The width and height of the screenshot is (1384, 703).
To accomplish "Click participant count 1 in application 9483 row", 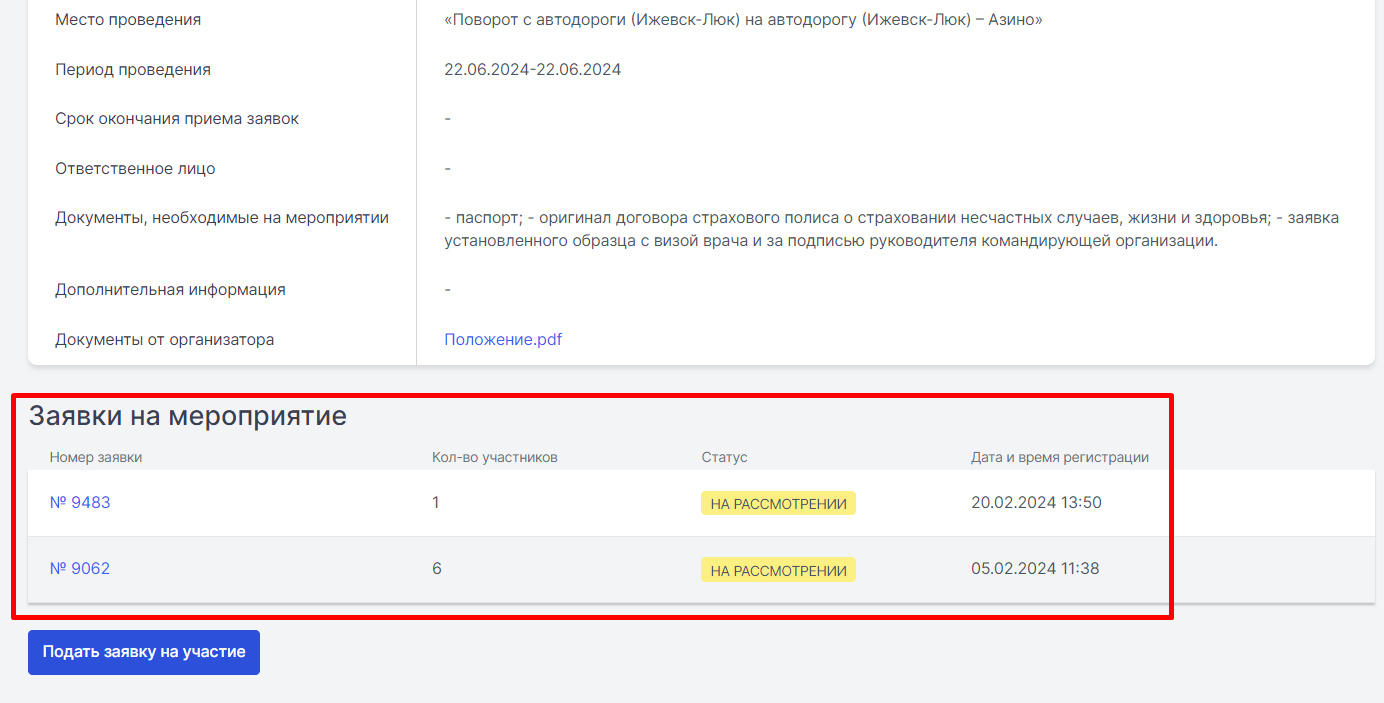I will tap(436, 502).
